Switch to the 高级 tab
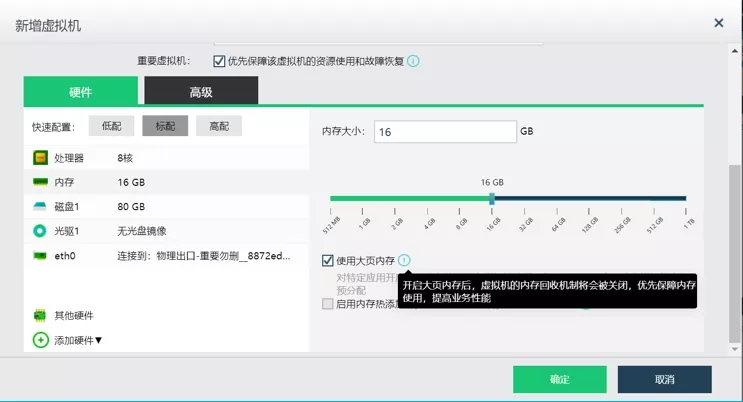Screen dimensions: 743x402 point(201,92)
